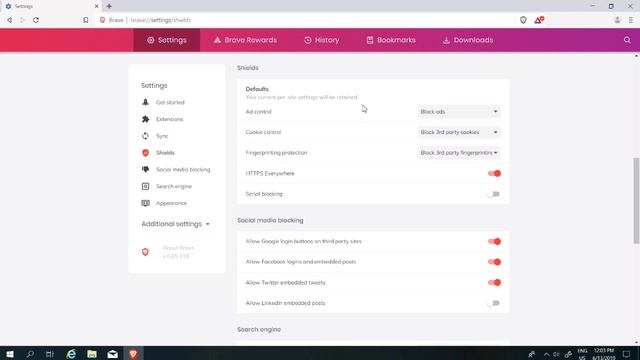
Task: Open Brave Shields icon in address bar
Action: click(523, 20)
